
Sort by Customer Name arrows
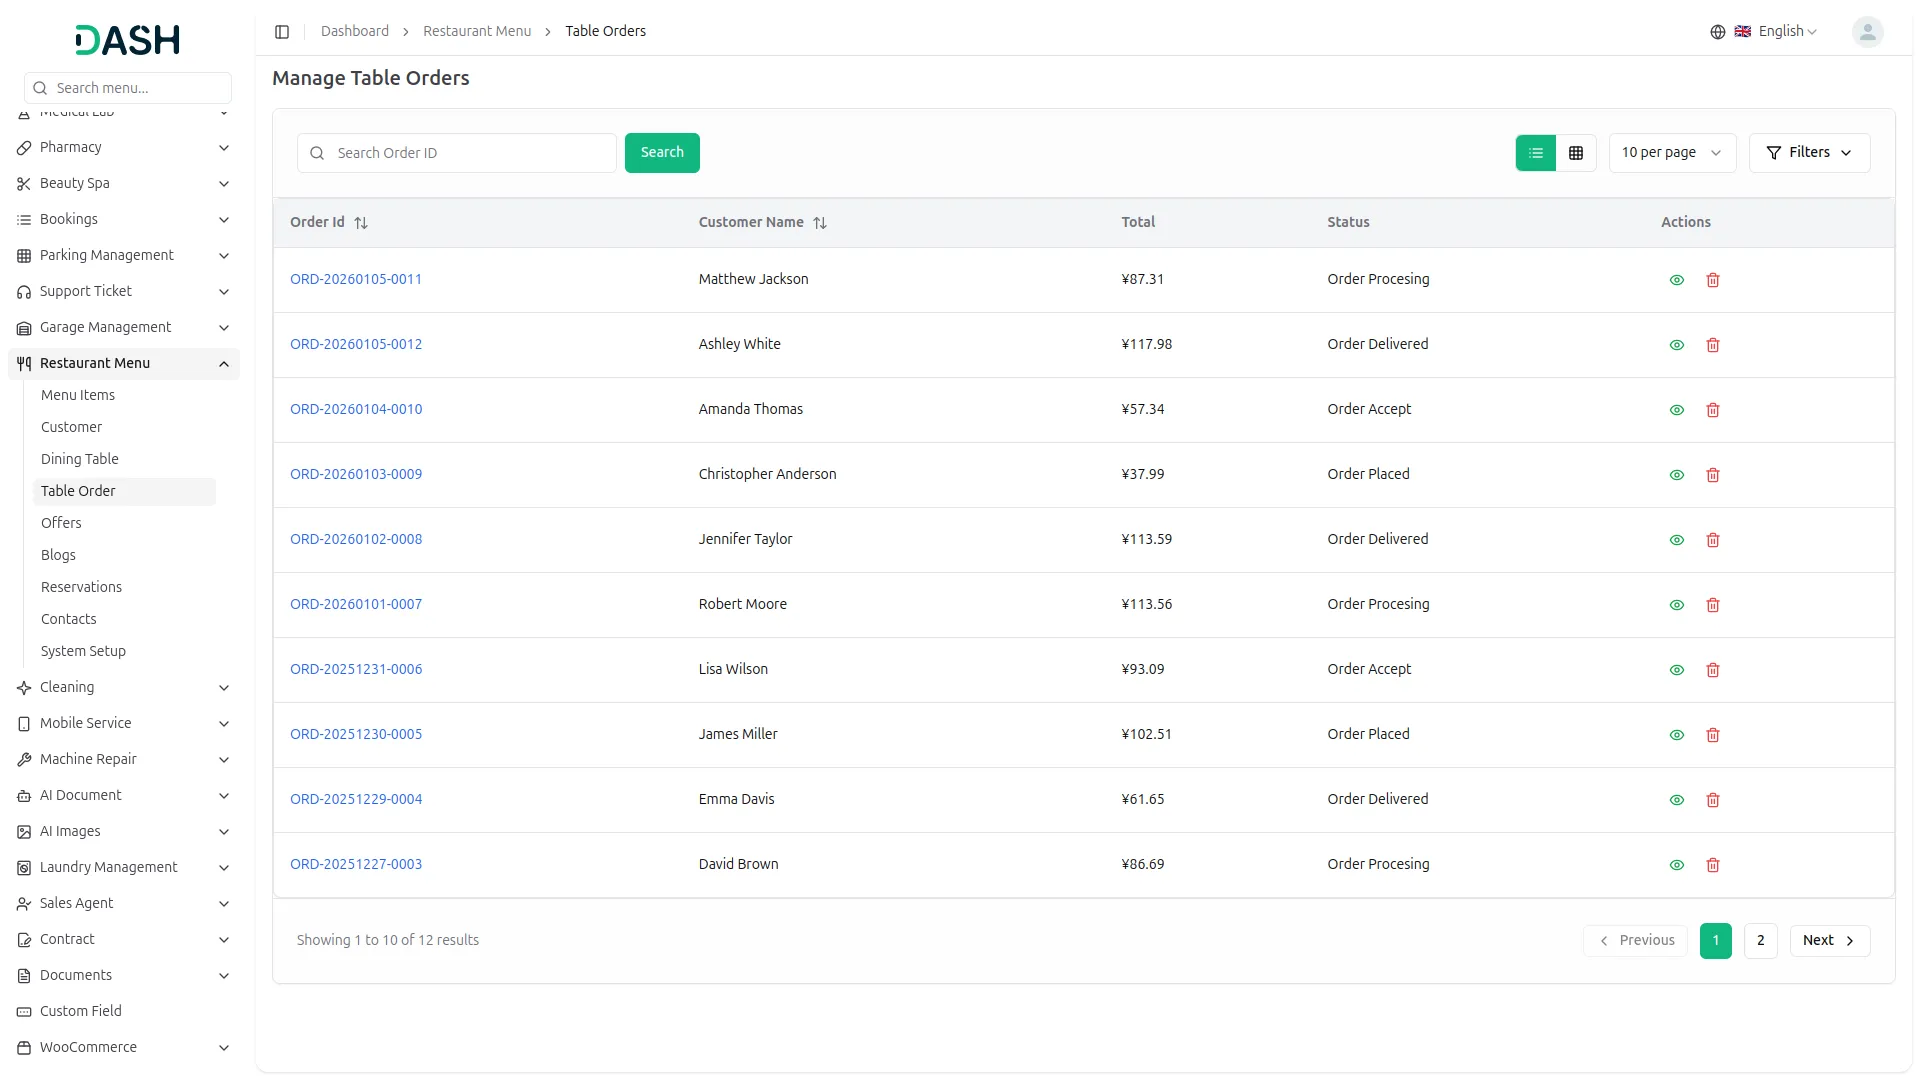point(820,223)
